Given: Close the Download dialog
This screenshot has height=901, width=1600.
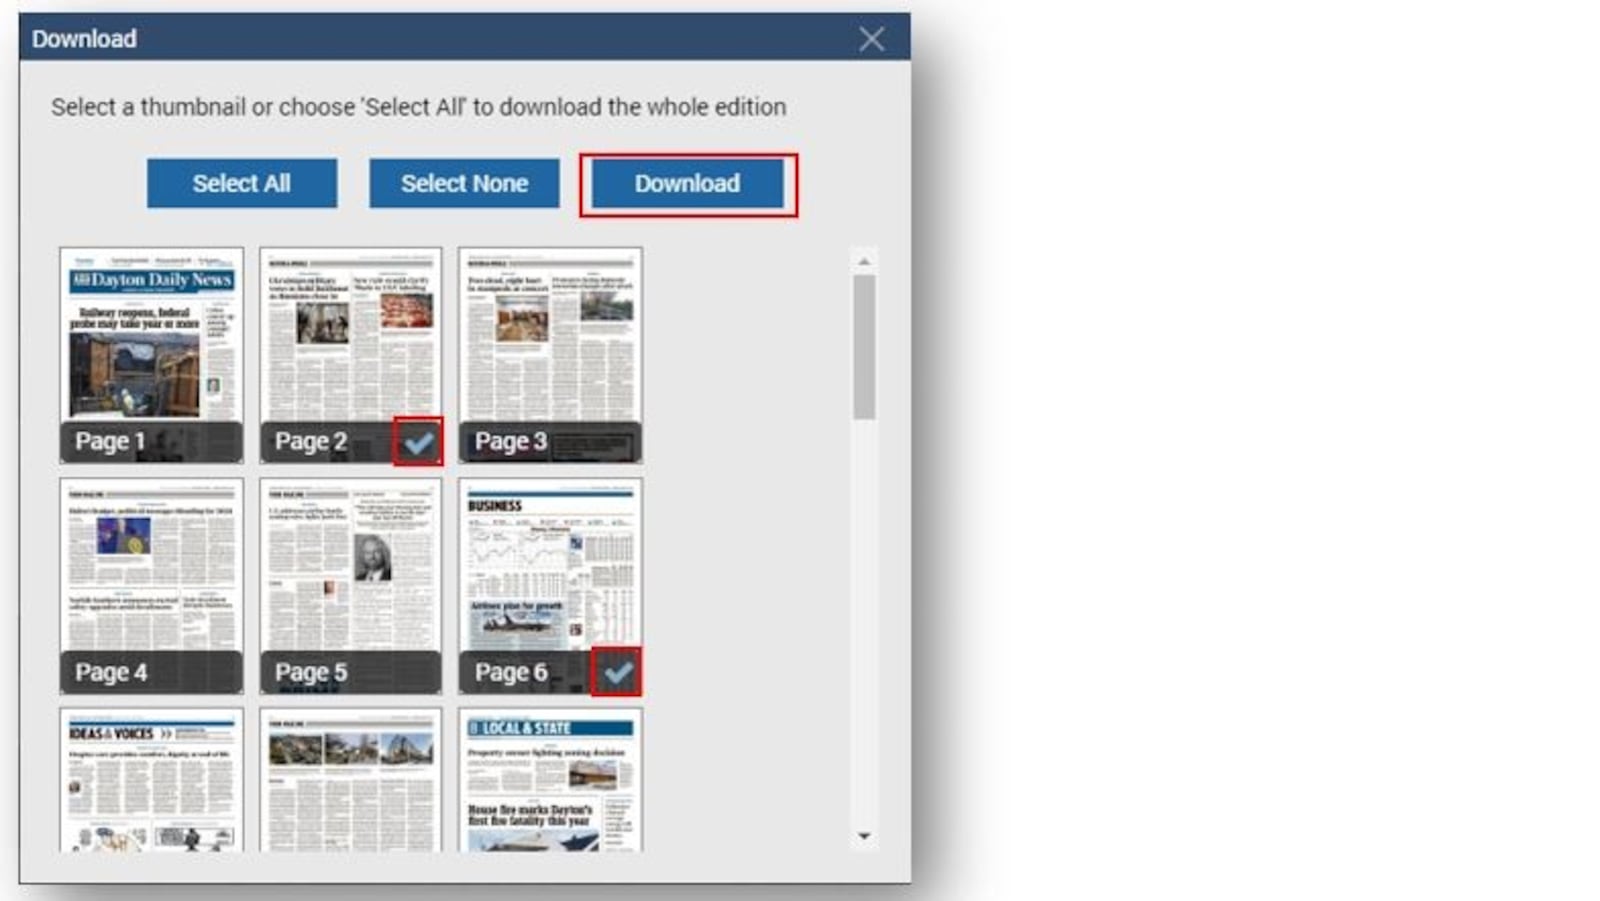Looking at the screenshot, I should pyautogui.click(x=871, y=39).
